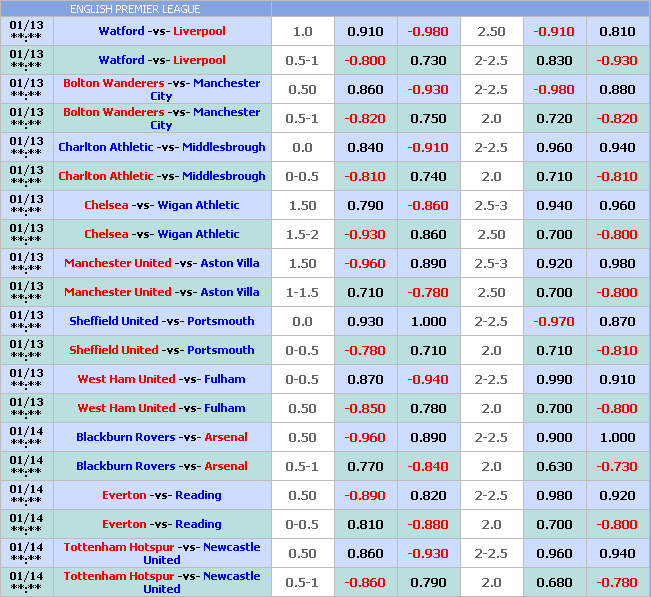
Task: Choose 0.630 odds in Blackburn 0.5-1 handicap row
Action: (554, 467)
